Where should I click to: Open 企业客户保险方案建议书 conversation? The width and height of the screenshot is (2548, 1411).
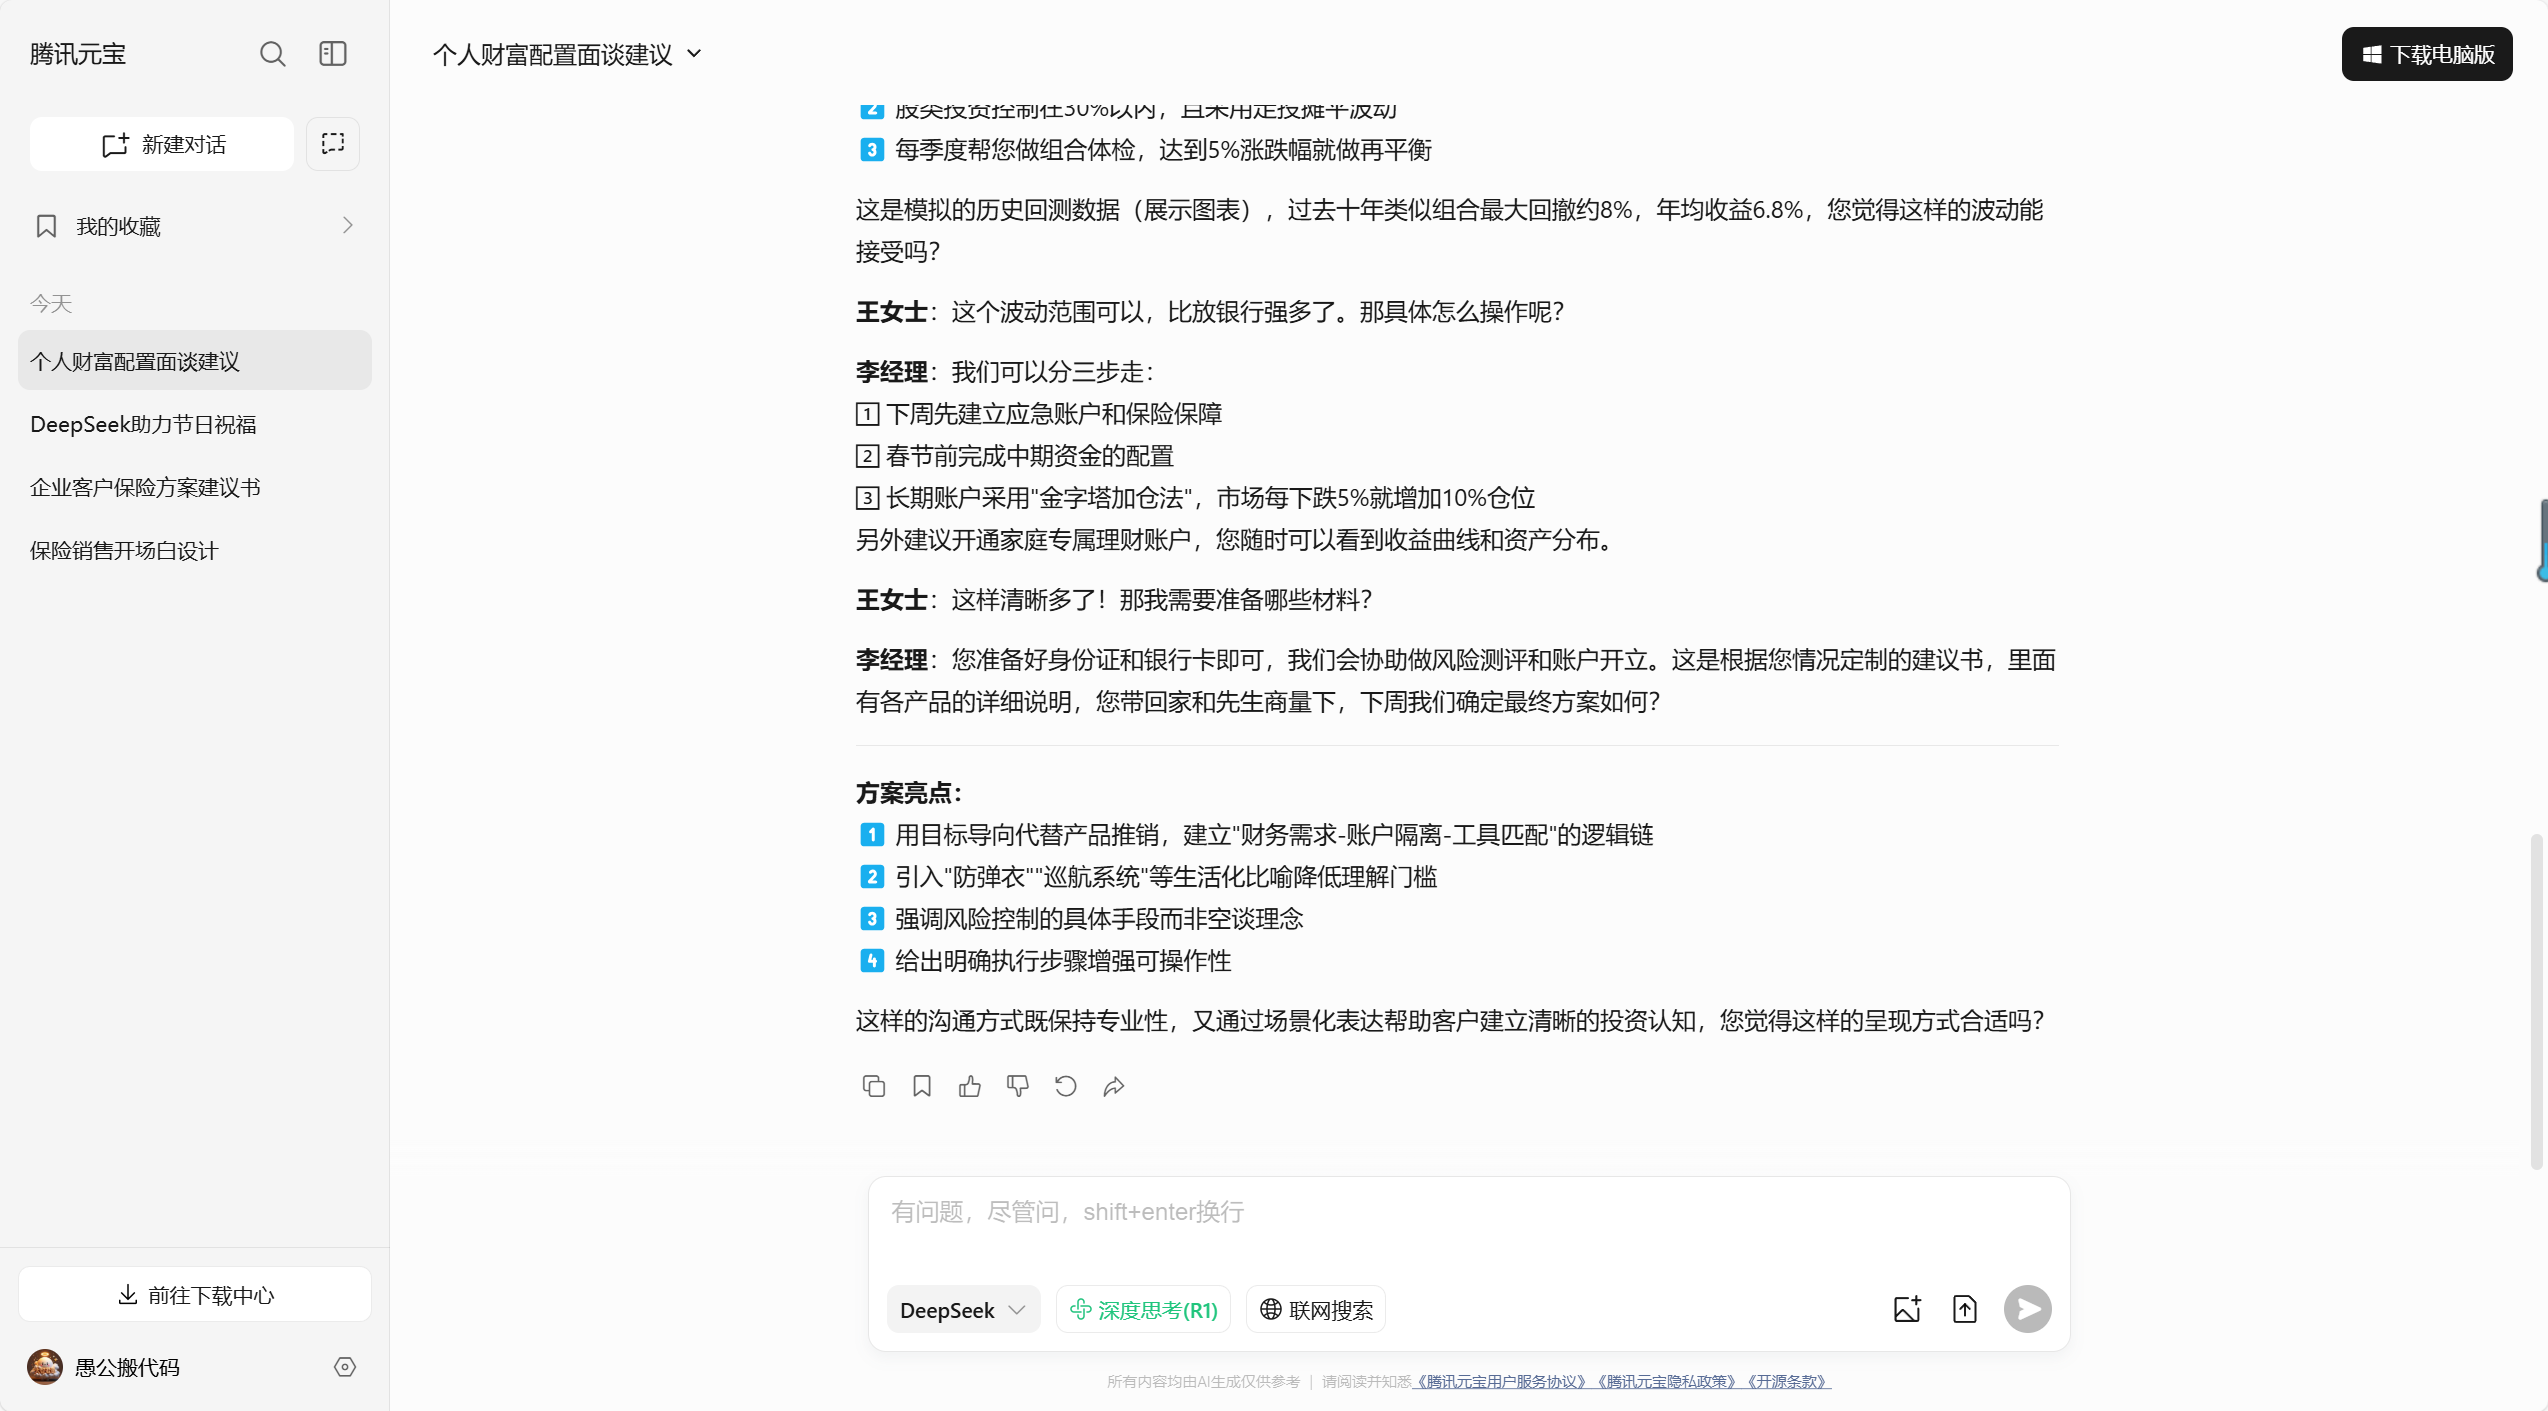tap(145, 487)
